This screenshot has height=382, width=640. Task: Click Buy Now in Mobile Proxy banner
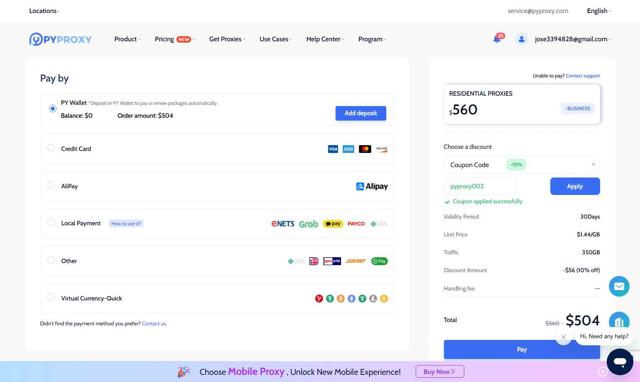pyautogui.click(x=440, y=372)
